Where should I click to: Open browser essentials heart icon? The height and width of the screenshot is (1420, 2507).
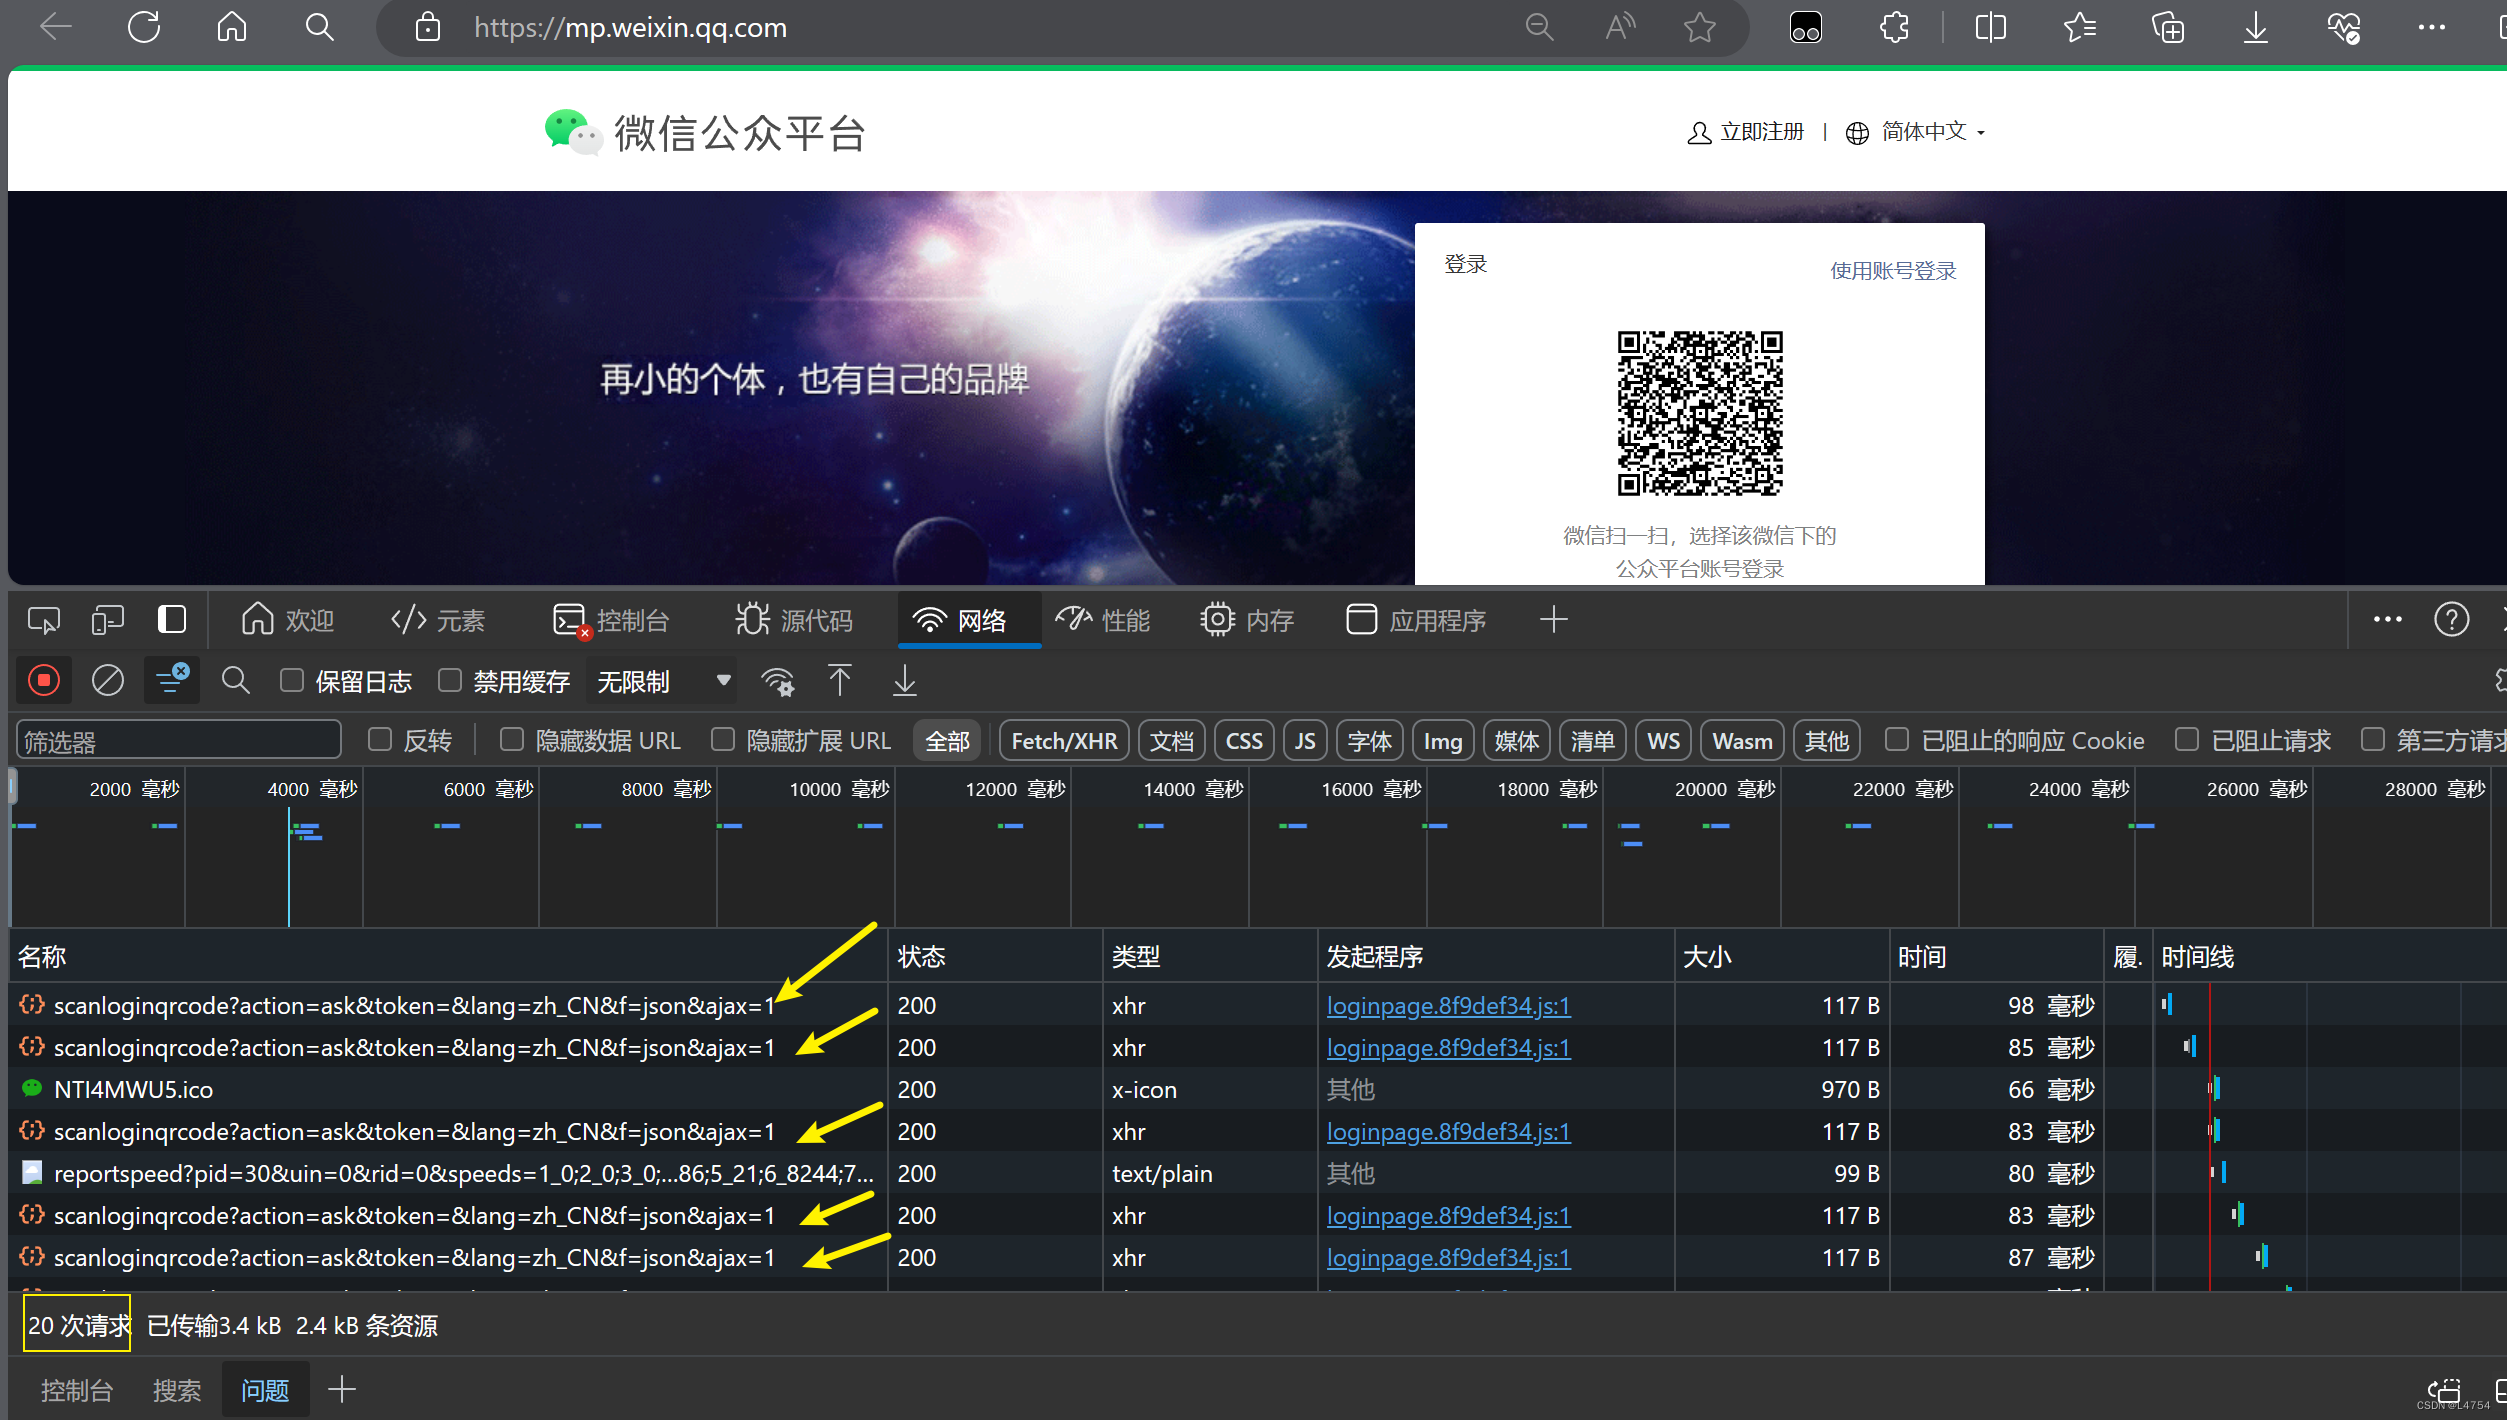point(2344,27)
